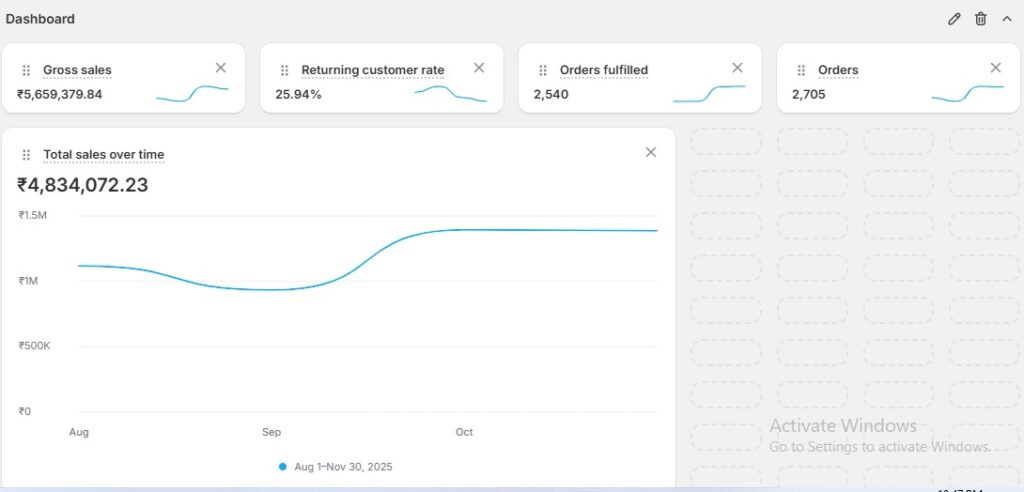Click the Orders card sparkline chart
Screen dimensions: 1024x492
[967, 93]
